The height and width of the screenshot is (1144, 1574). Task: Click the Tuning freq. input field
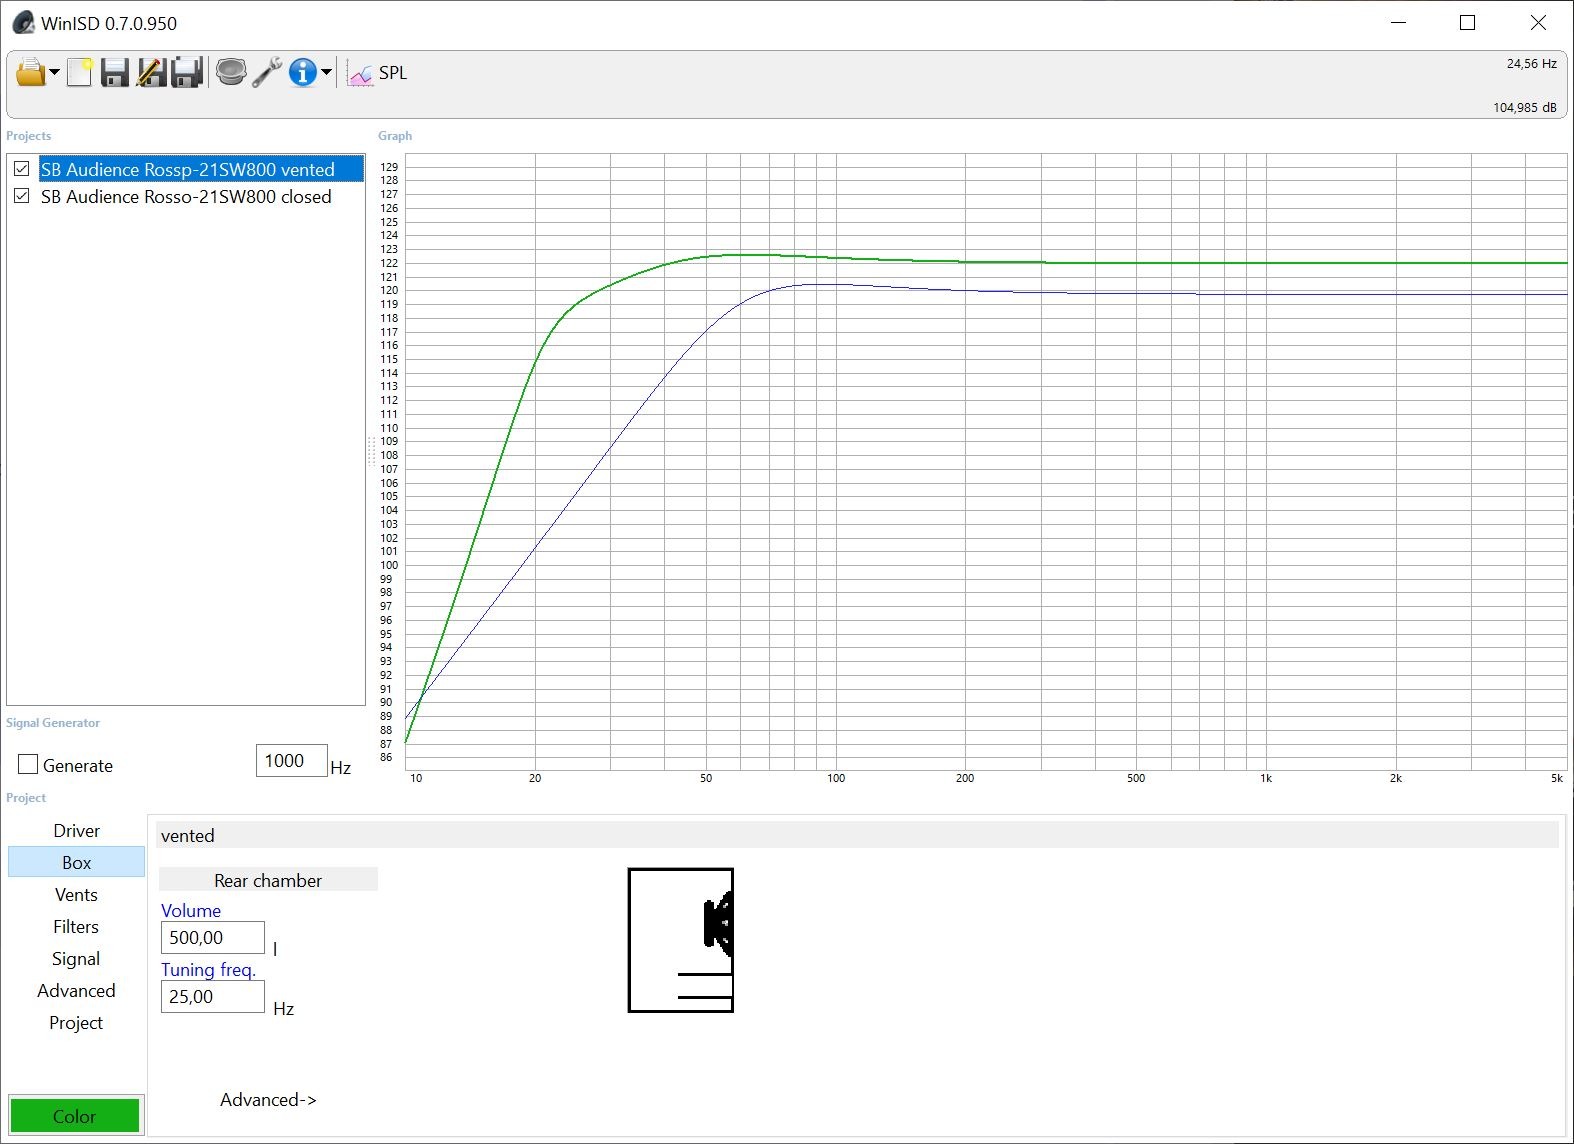point(212,997)
